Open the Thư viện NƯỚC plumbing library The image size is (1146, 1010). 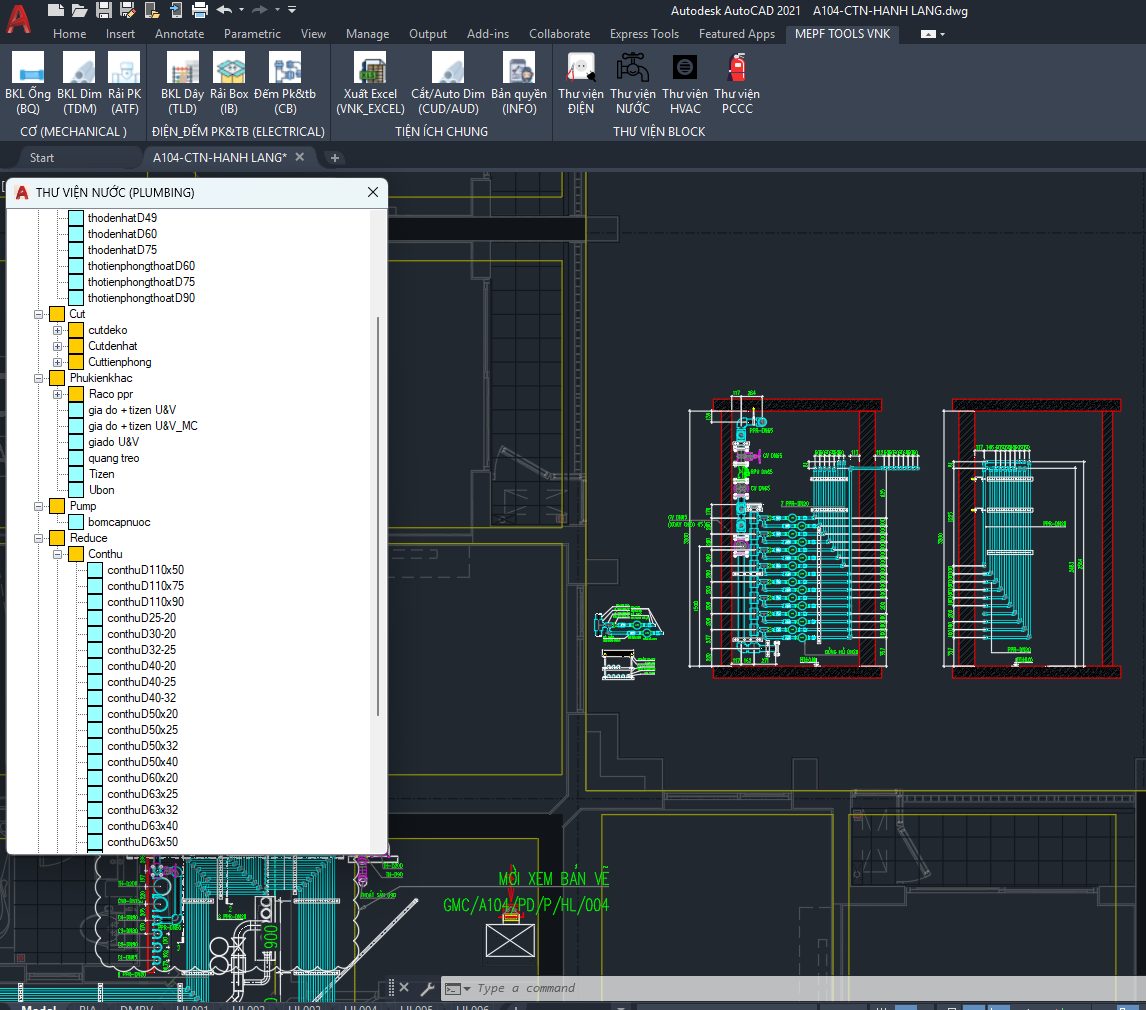click(x=633, y=69)
